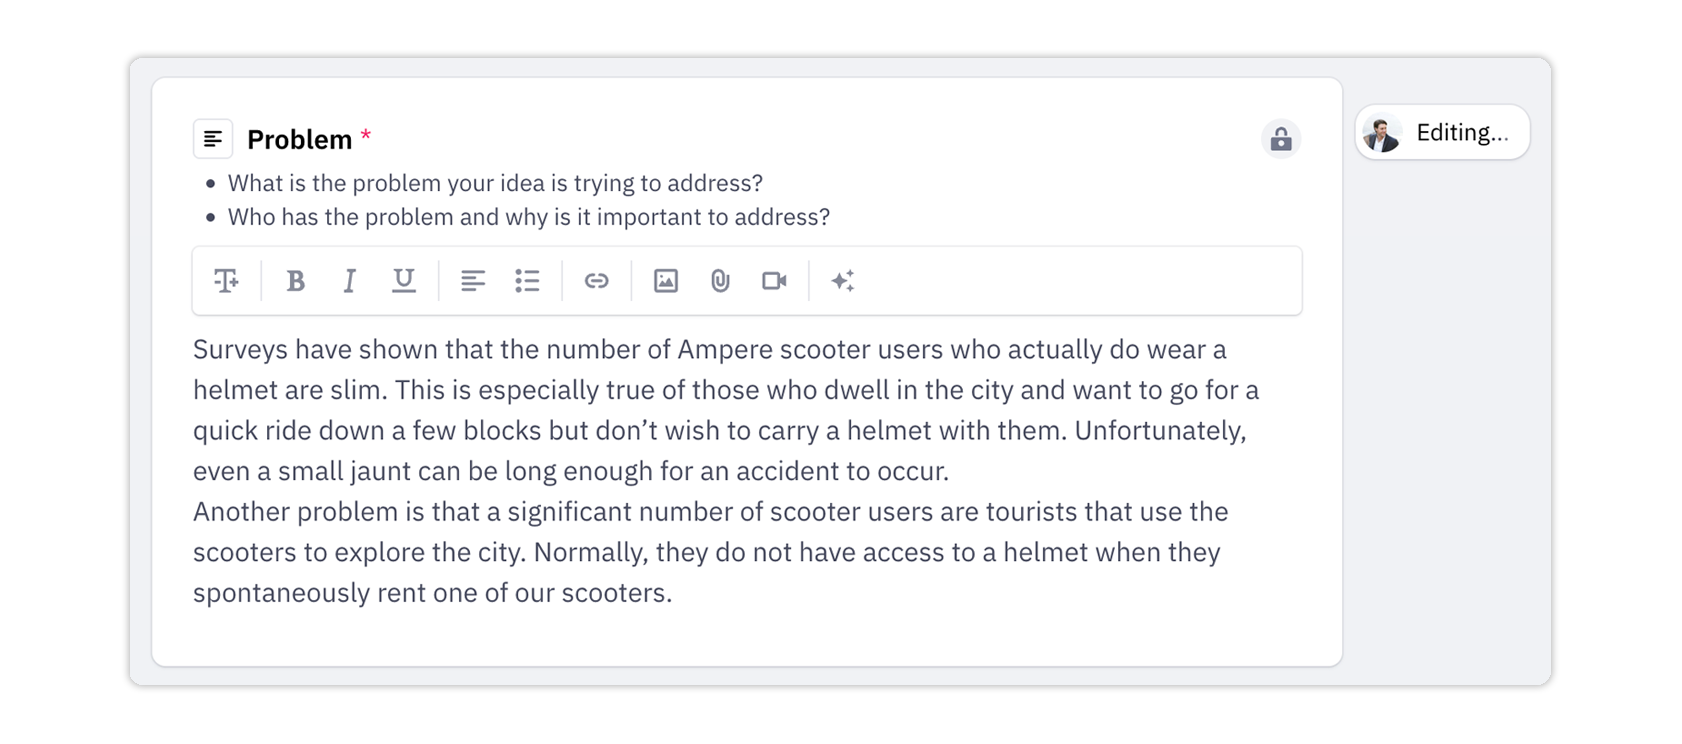This screenshot has height=744, width=1682.
Task: Toggle underline formatting
Action: (404, 281)
